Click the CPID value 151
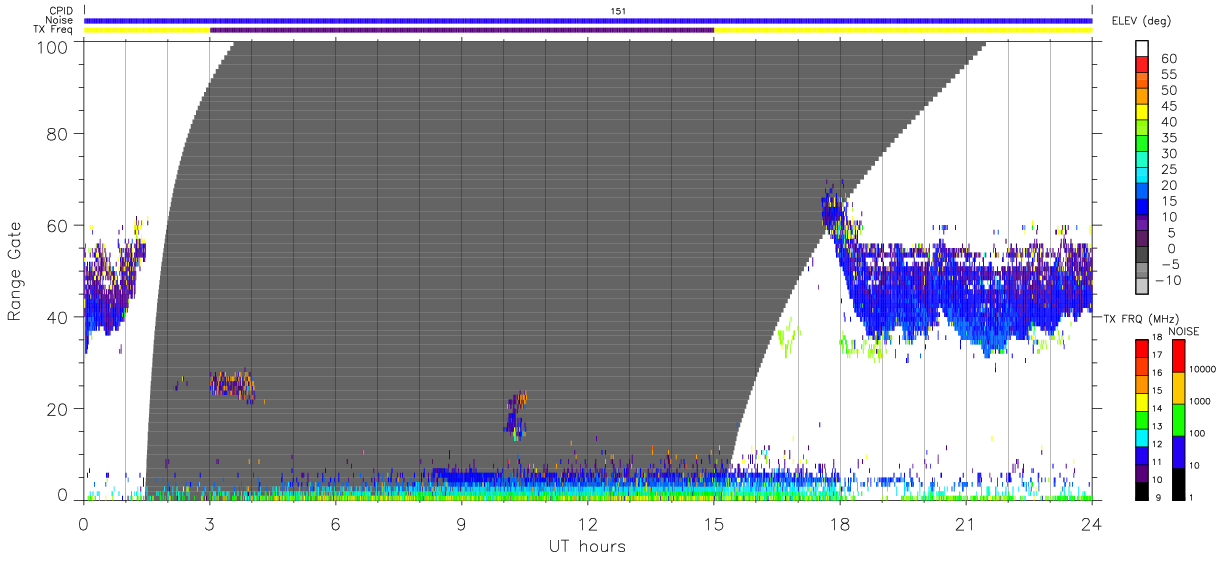 pos(619,10)
